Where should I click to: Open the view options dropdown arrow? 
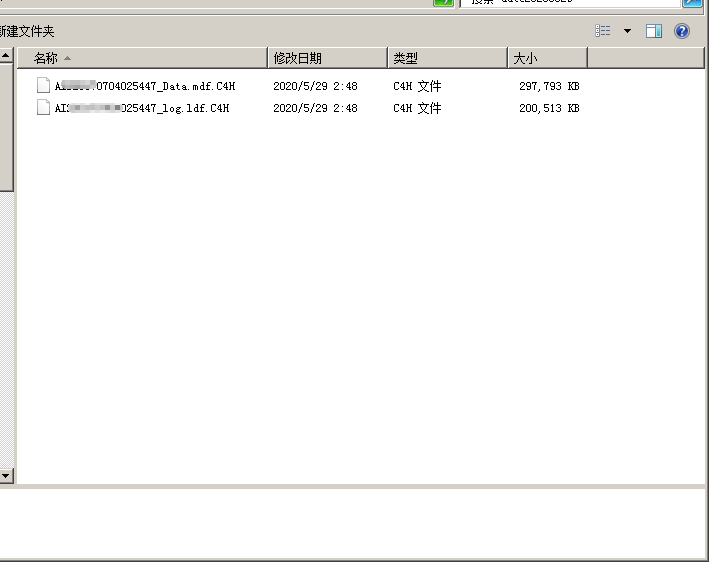tap(627, 31)
